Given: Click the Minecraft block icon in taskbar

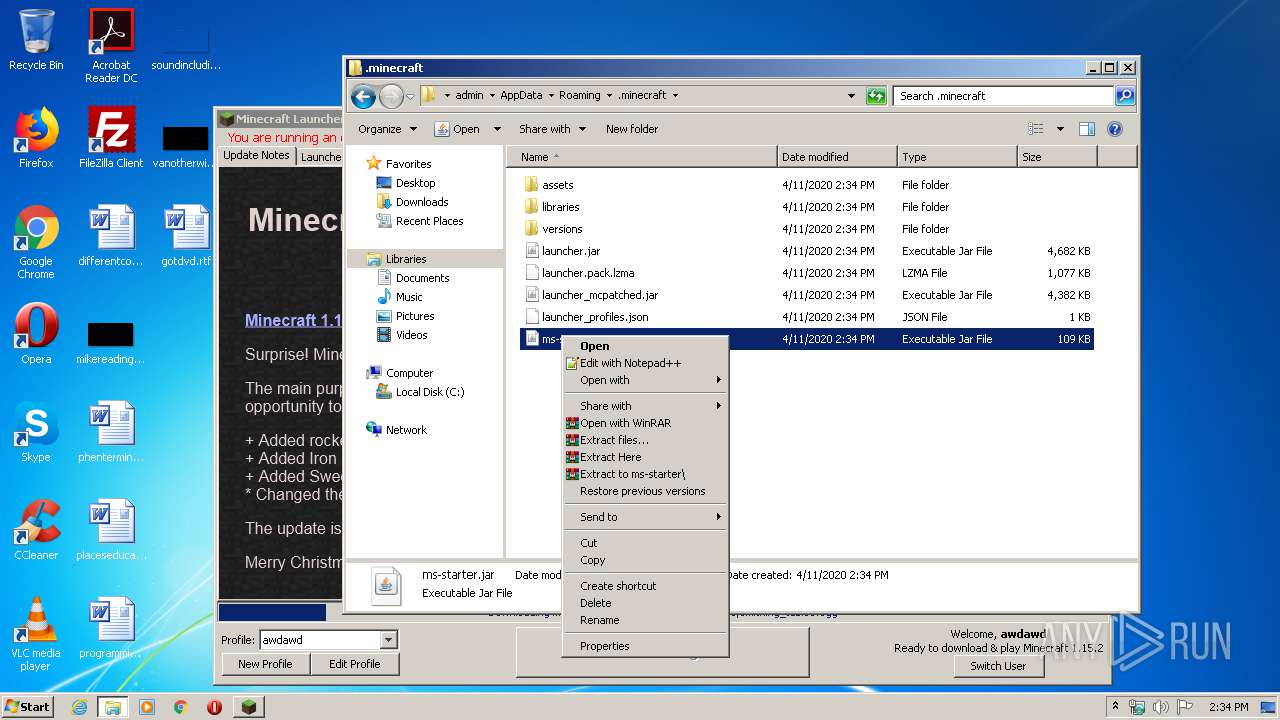Looking at the screenshot, I should pyautogui.click(x=248, y=707).
